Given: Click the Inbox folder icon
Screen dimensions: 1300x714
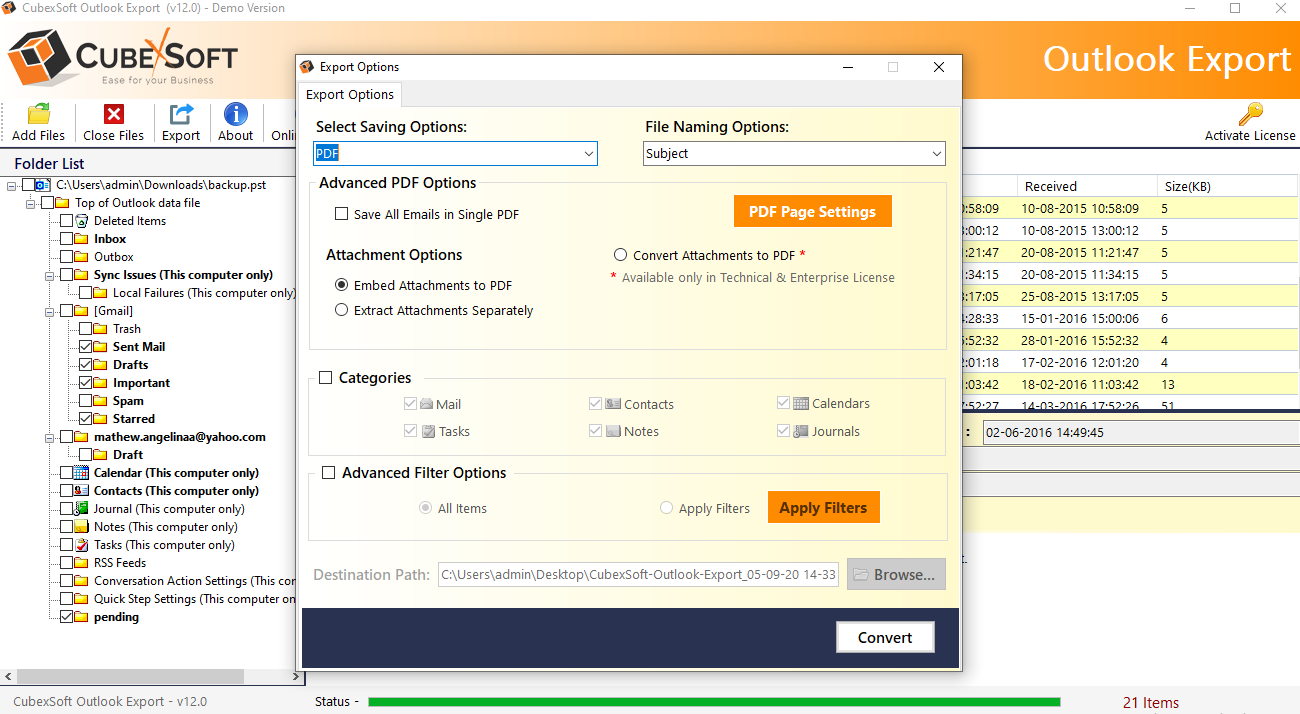Looking at the screenshot, I should pyautogui.click(x=82, y=239).
